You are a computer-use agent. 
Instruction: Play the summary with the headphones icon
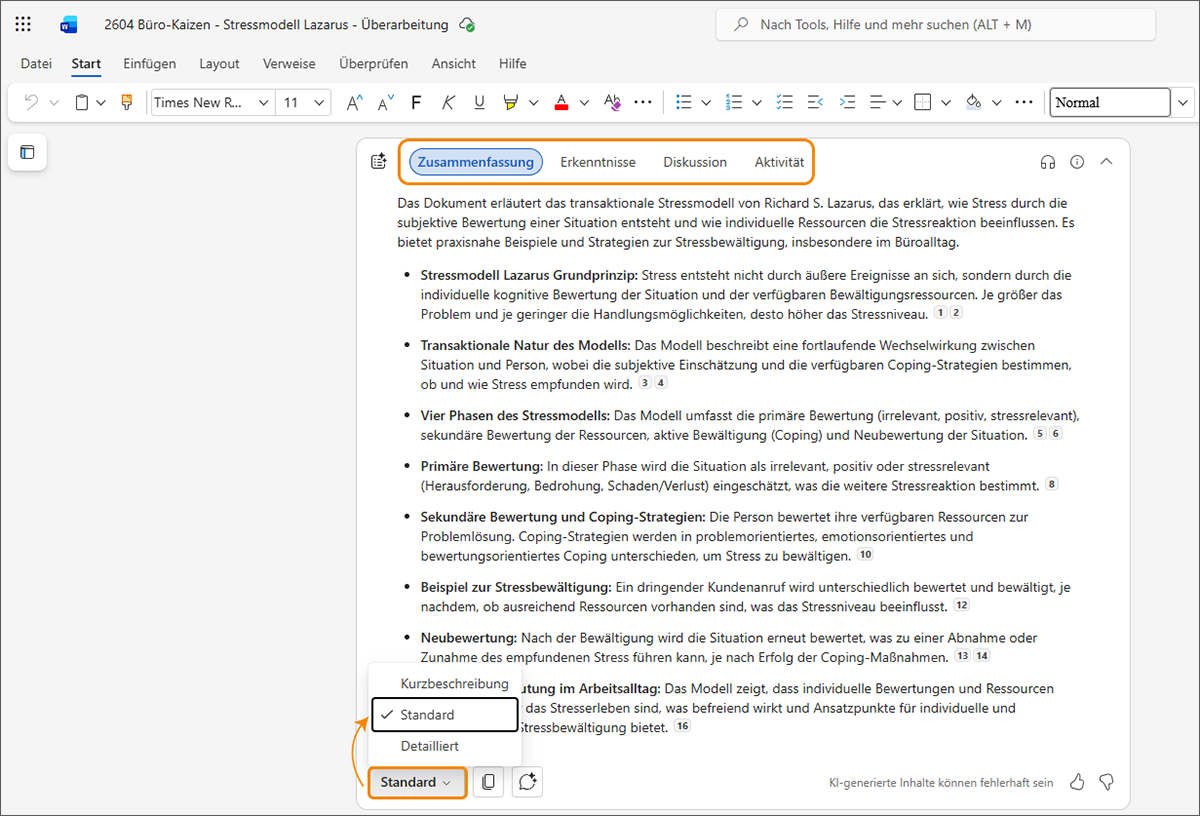point(1048,162)
